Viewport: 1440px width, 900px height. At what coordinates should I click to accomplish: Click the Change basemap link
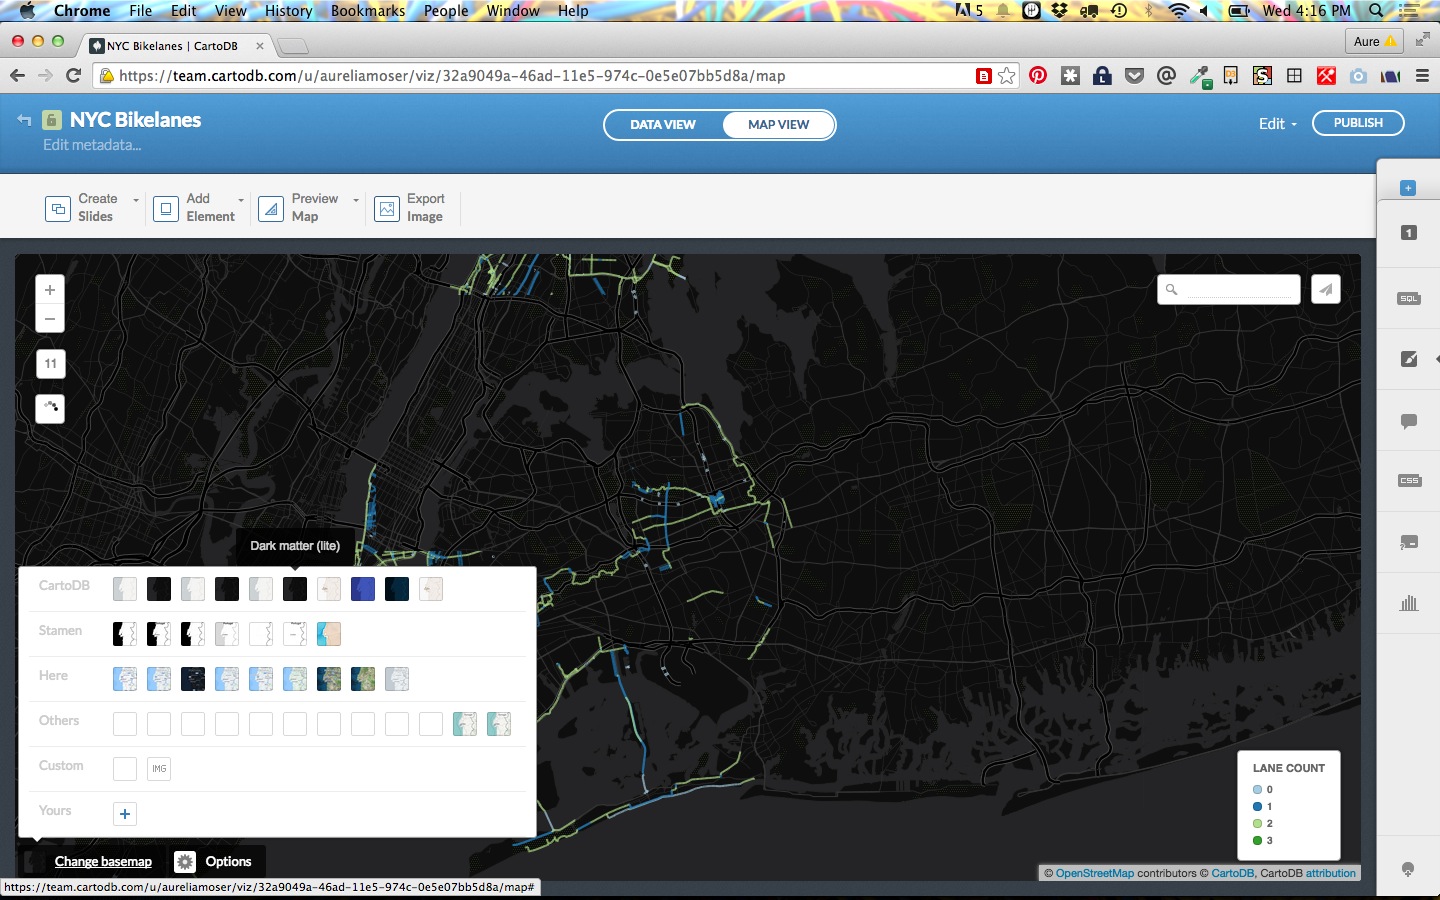pos(103,862)
